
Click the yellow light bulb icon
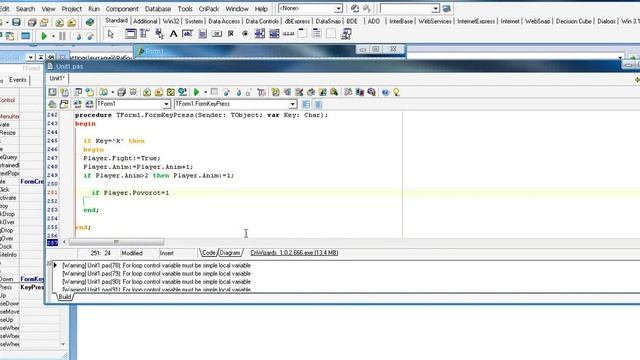[396, 92]
